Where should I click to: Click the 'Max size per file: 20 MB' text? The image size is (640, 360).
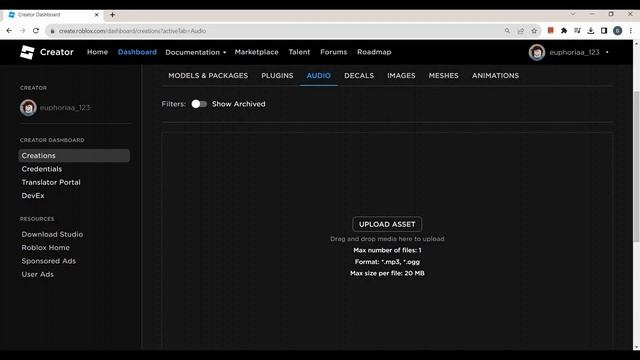(x=387, y=273)
